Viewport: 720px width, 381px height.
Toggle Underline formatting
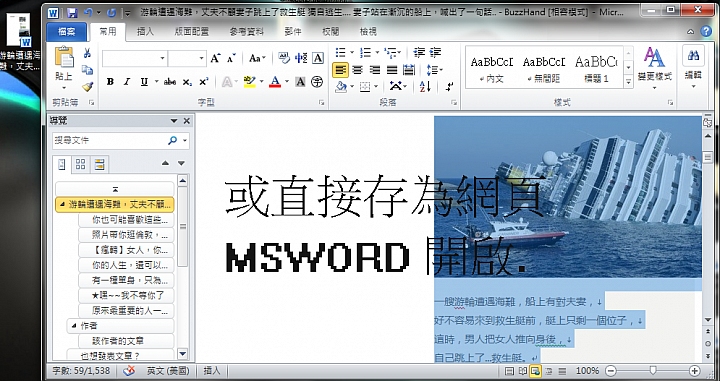(x=144, y=82)
